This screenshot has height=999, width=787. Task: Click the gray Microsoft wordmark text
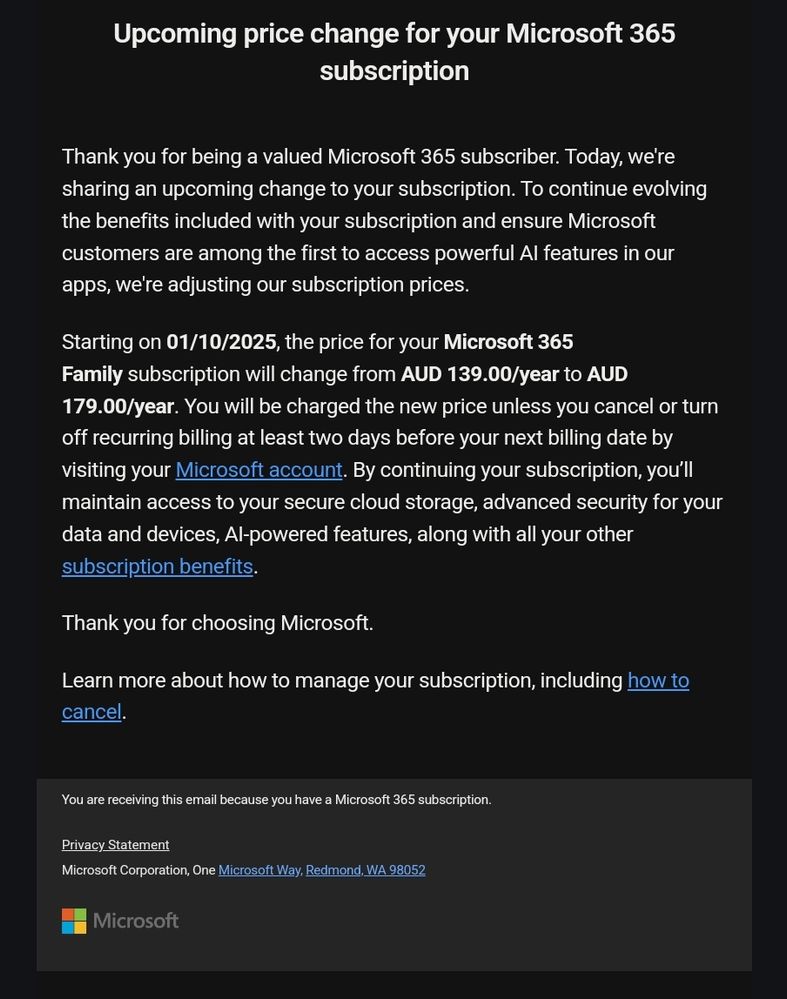pos(136,921)
